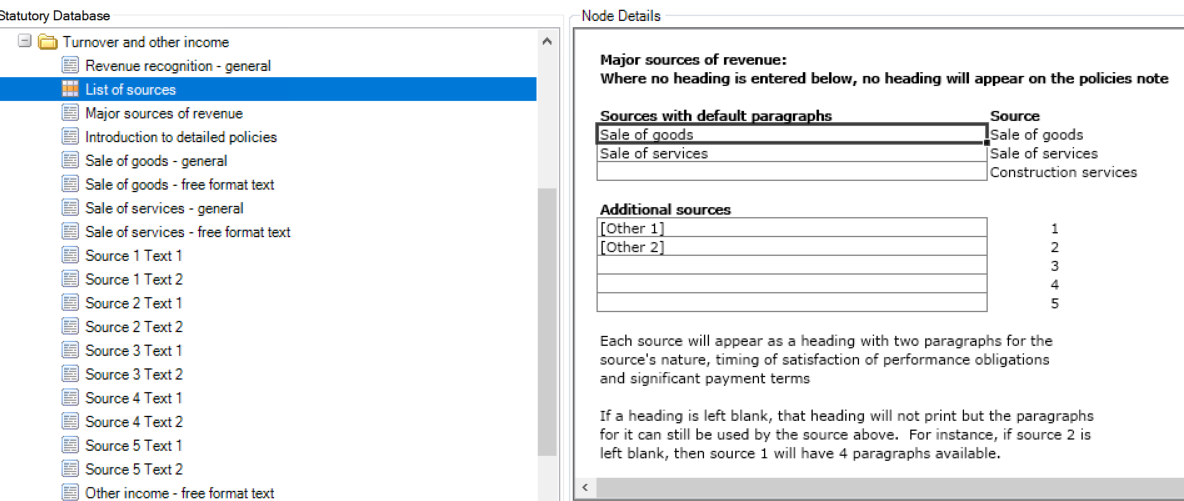Open Other income - free format text node
This screenshot has height=501, width=1184.
pyautogui.click(x=180, y=493)
